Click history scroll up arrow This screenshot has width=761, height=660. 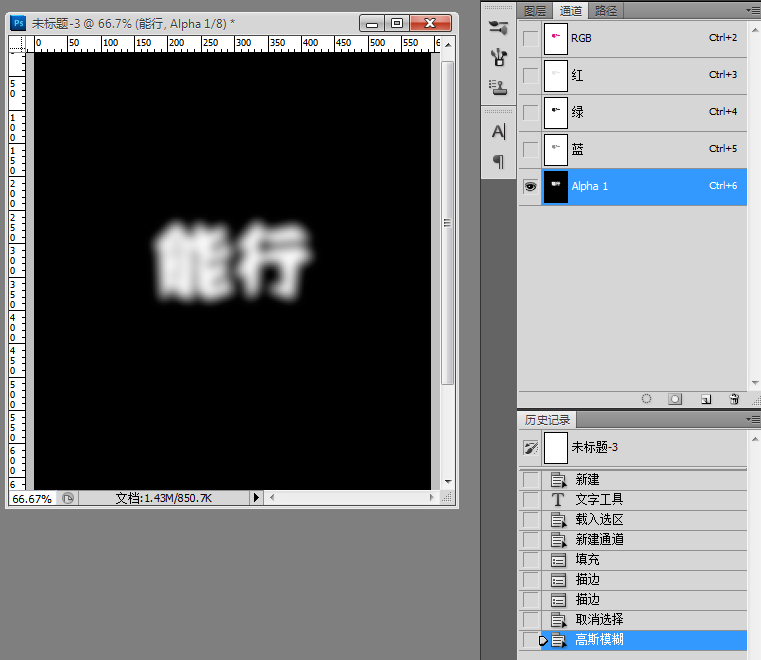pos(755,439)
